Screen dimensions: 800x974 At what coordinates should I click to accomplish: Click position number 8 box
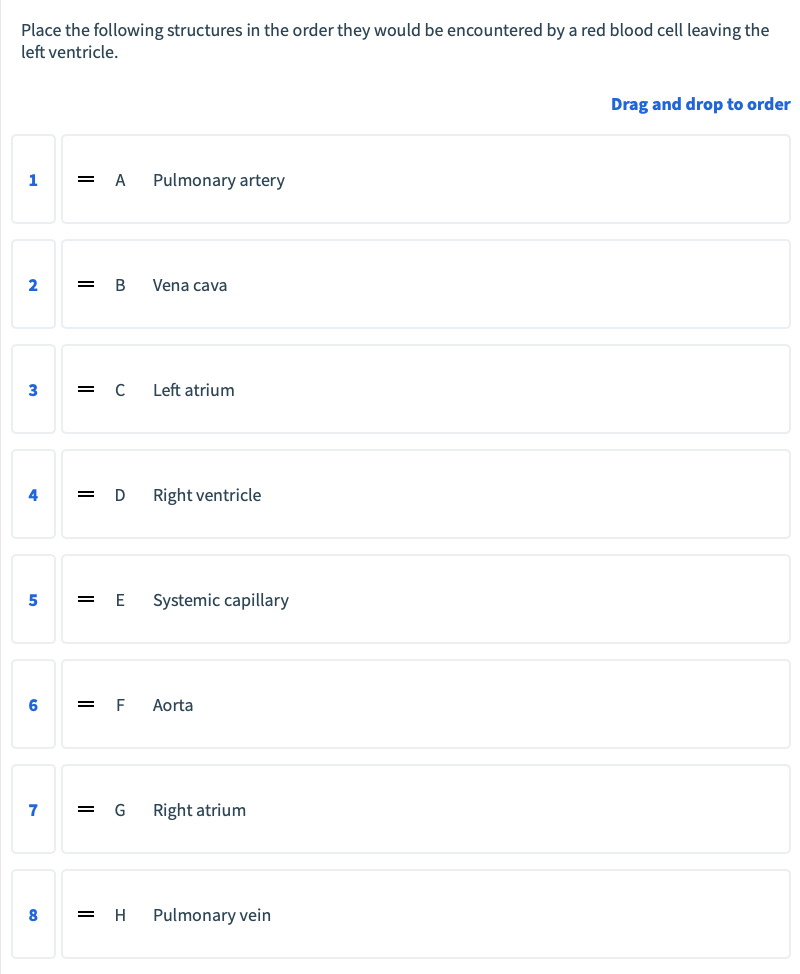[x=34, y=914]
